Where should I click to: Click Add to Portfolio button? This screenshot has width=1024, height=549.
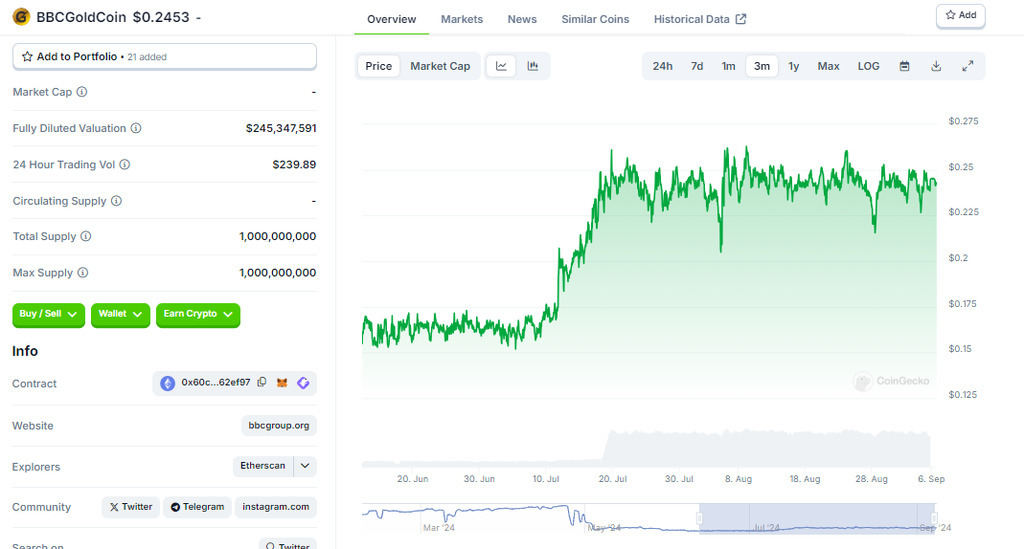pos(164,57)
